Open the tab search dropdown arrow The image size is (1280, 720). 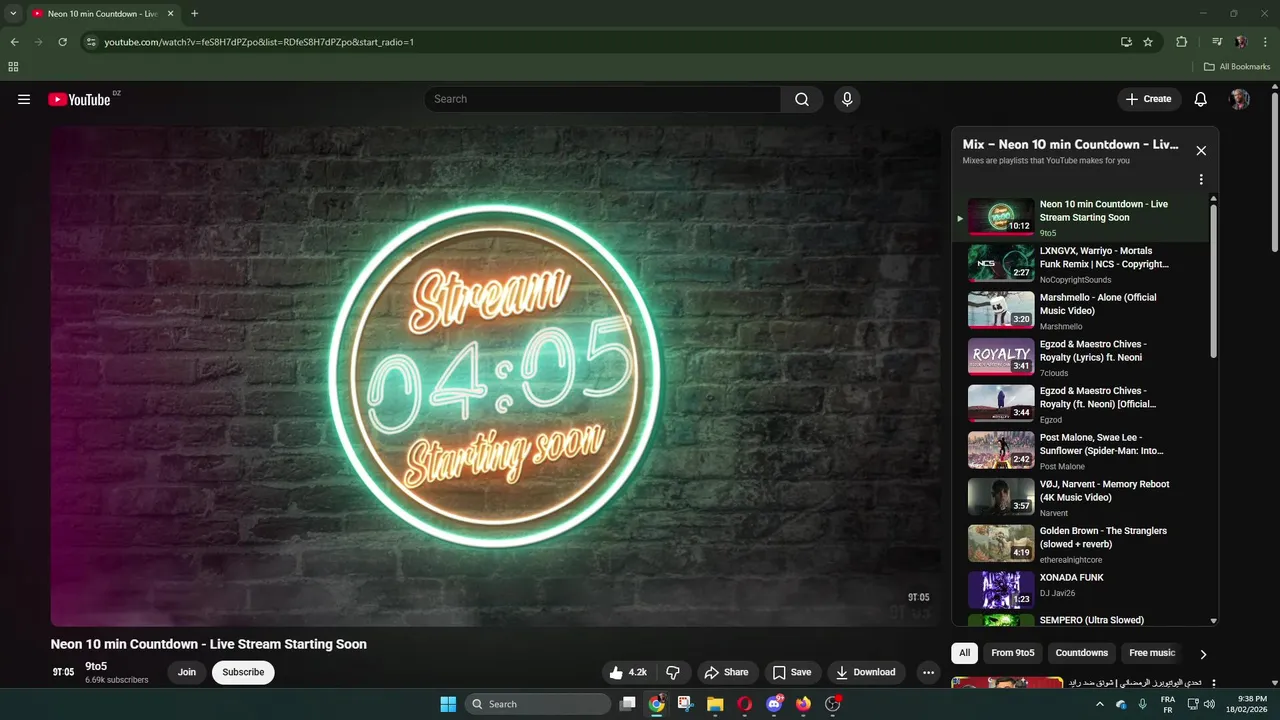(x=13, y=14)
